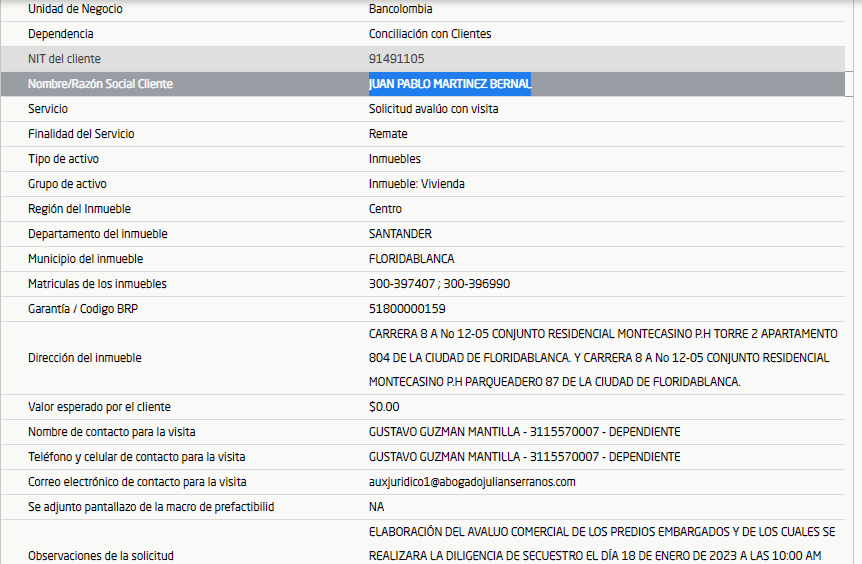Click 'Conciliación con Clientes' dependency value

click(x=430, y=34)
